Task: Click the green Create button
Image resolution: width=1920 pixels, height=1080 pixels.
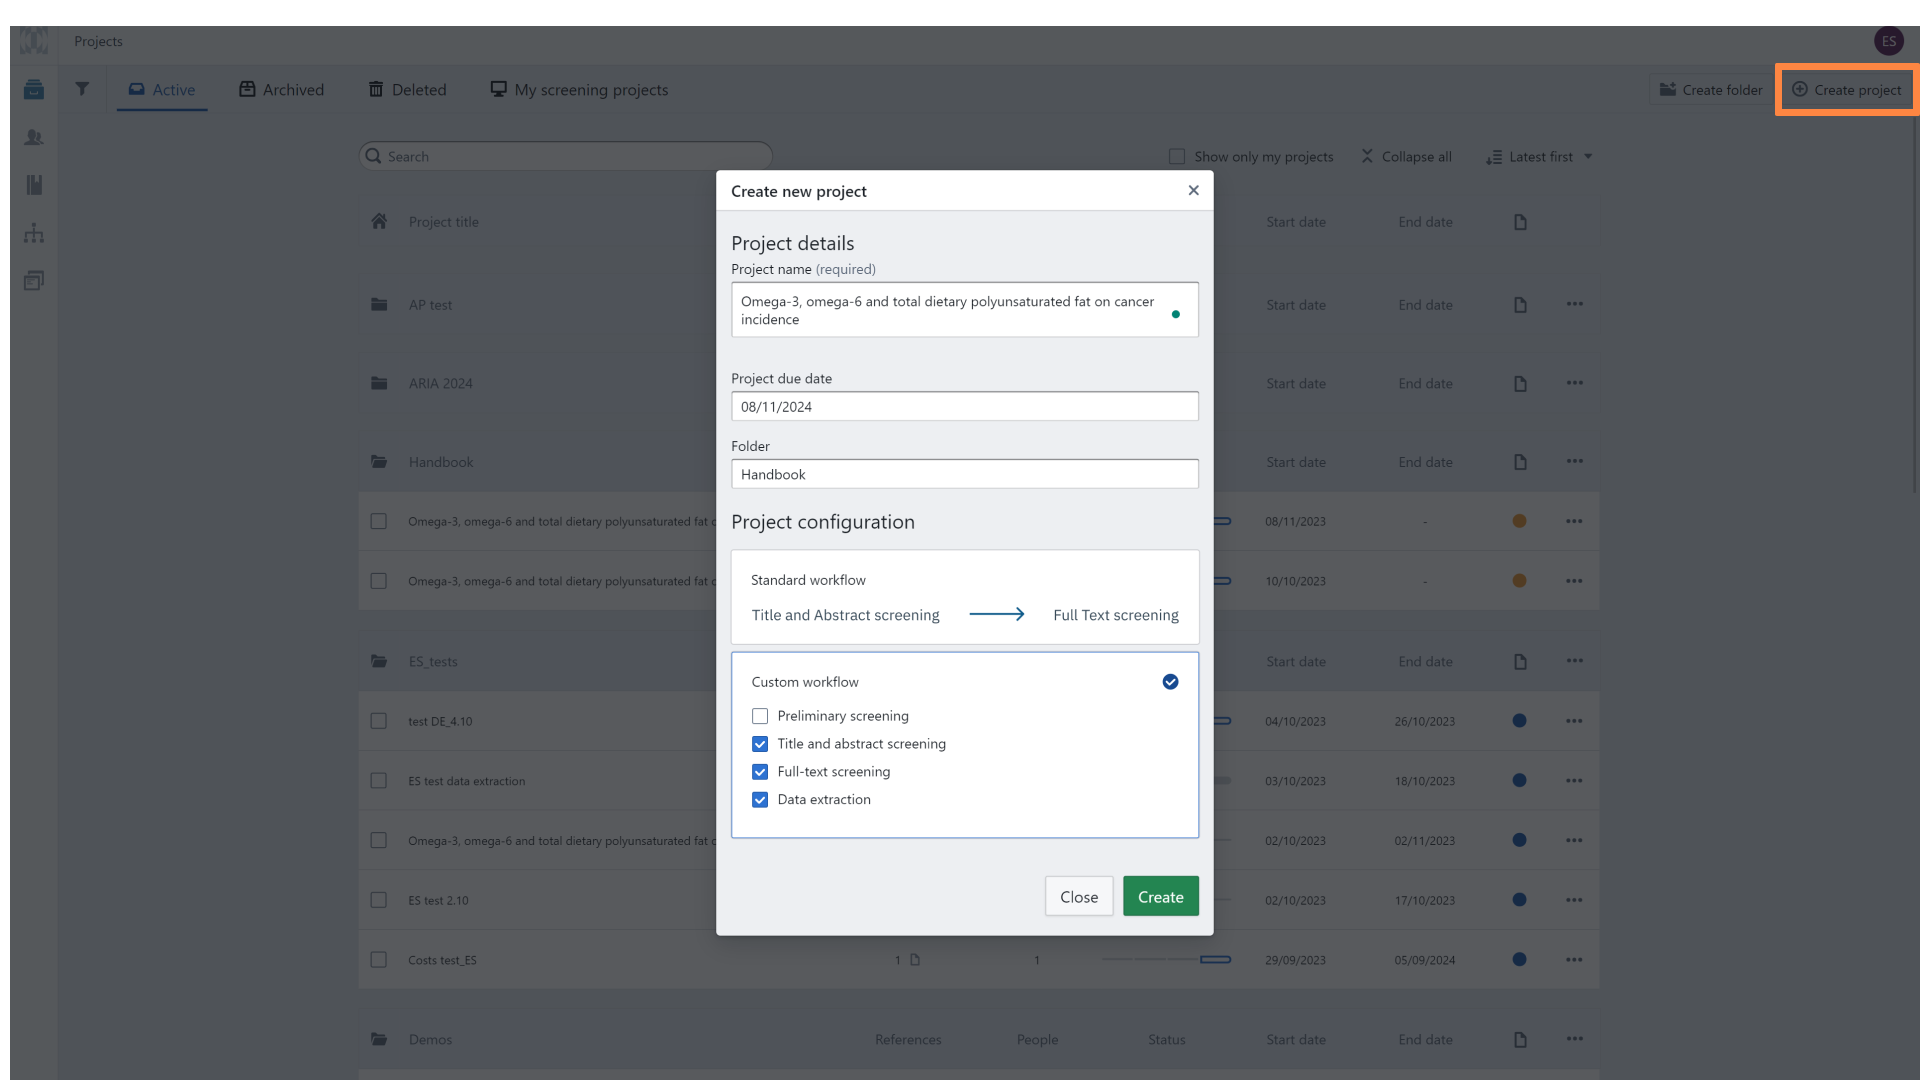Action: pyautogui.click(x=1160, y=896)
